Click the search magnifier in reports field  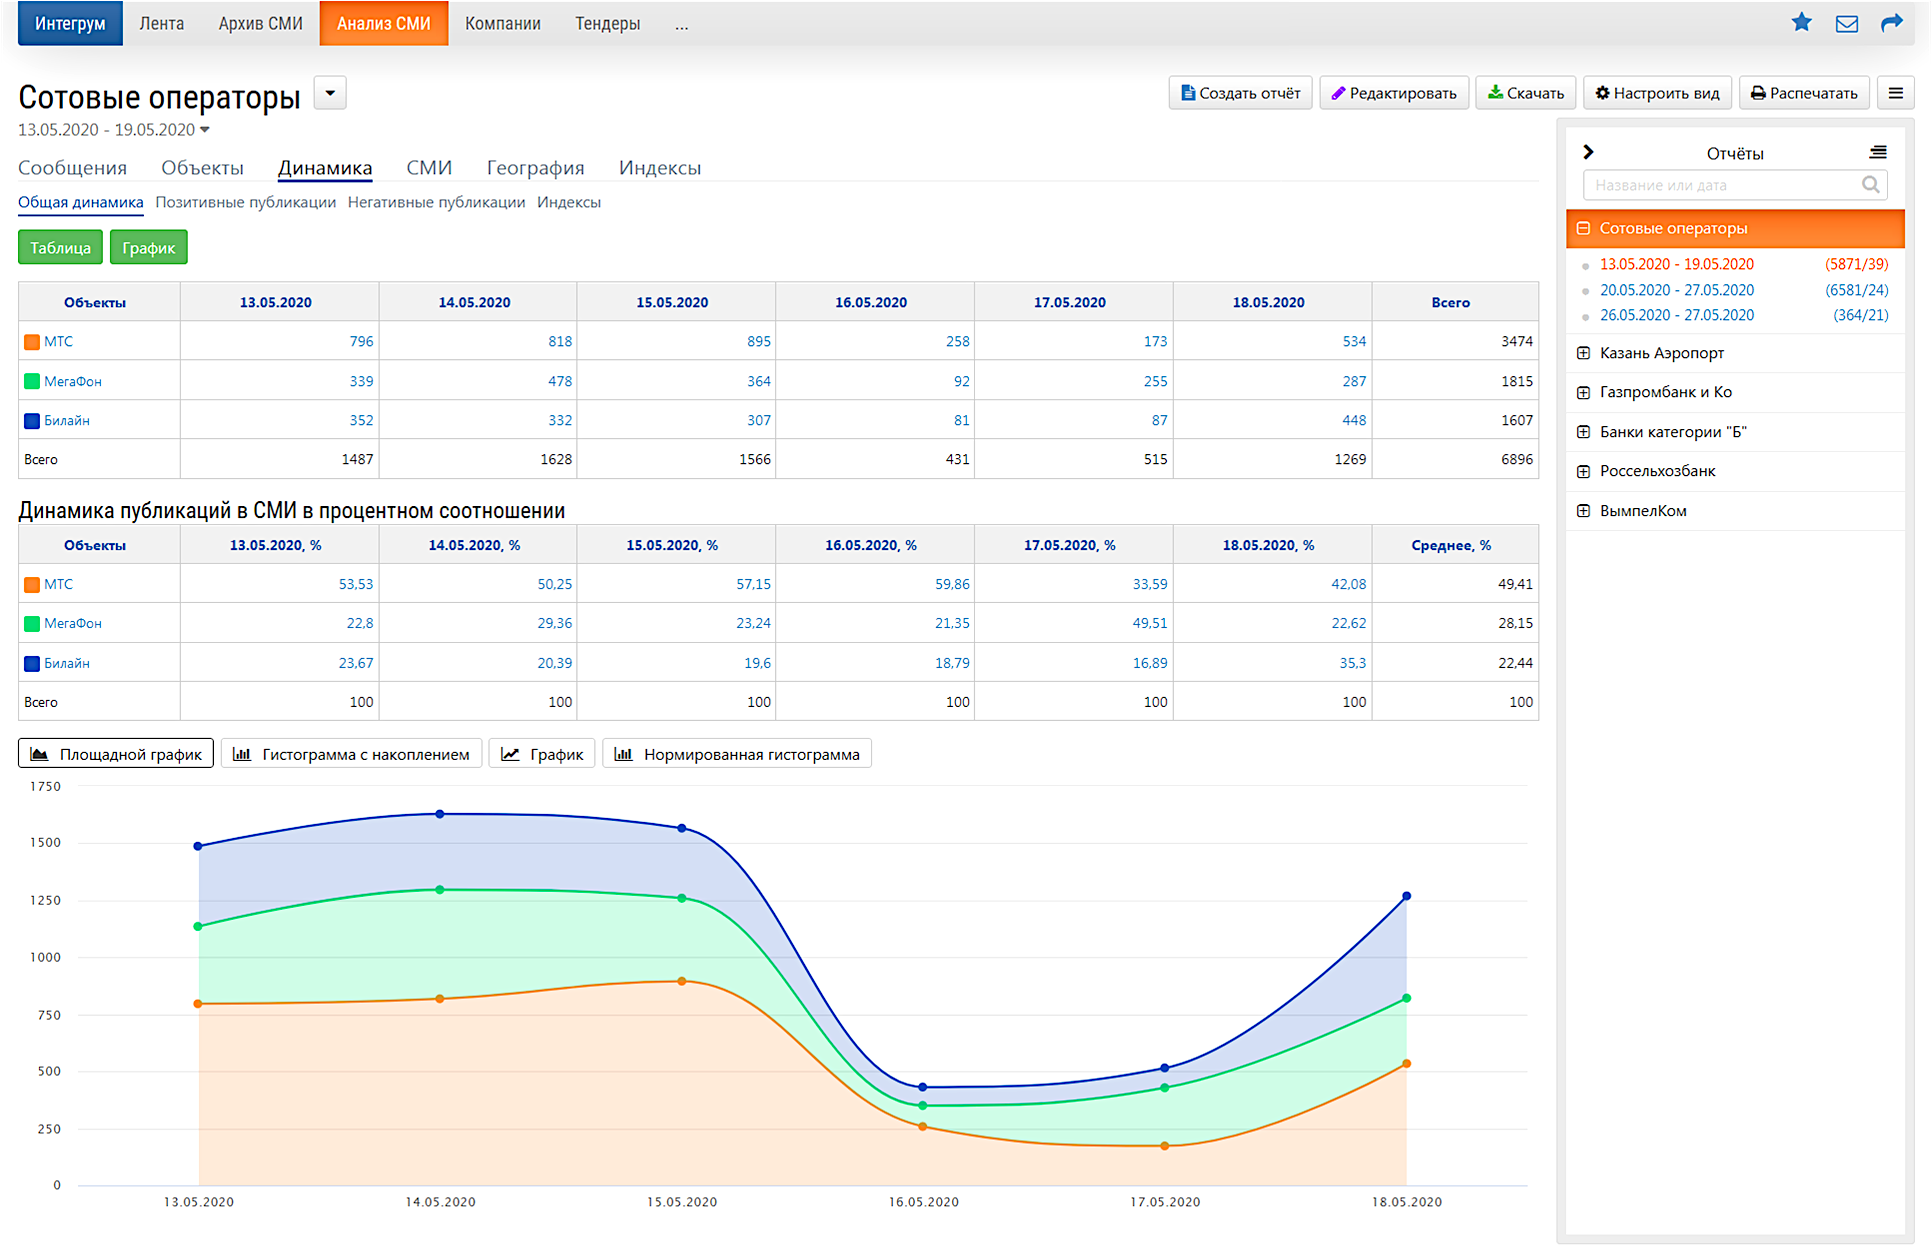(1870, 185)
